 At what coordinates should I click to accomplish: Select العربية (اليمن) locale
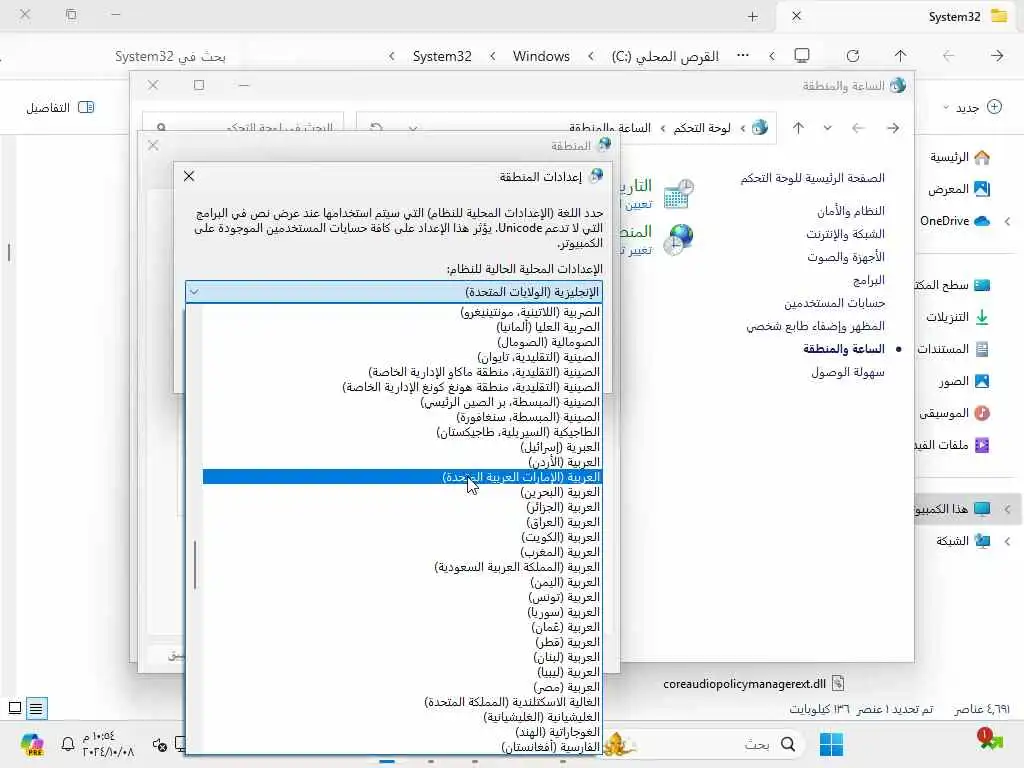tap(402, 583)
